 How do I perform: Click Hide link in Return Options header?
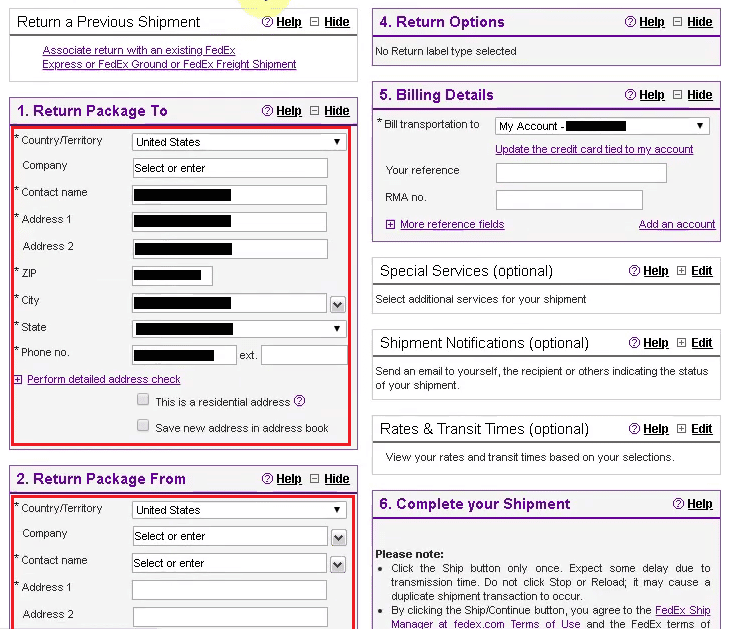[x=700, y=22]
